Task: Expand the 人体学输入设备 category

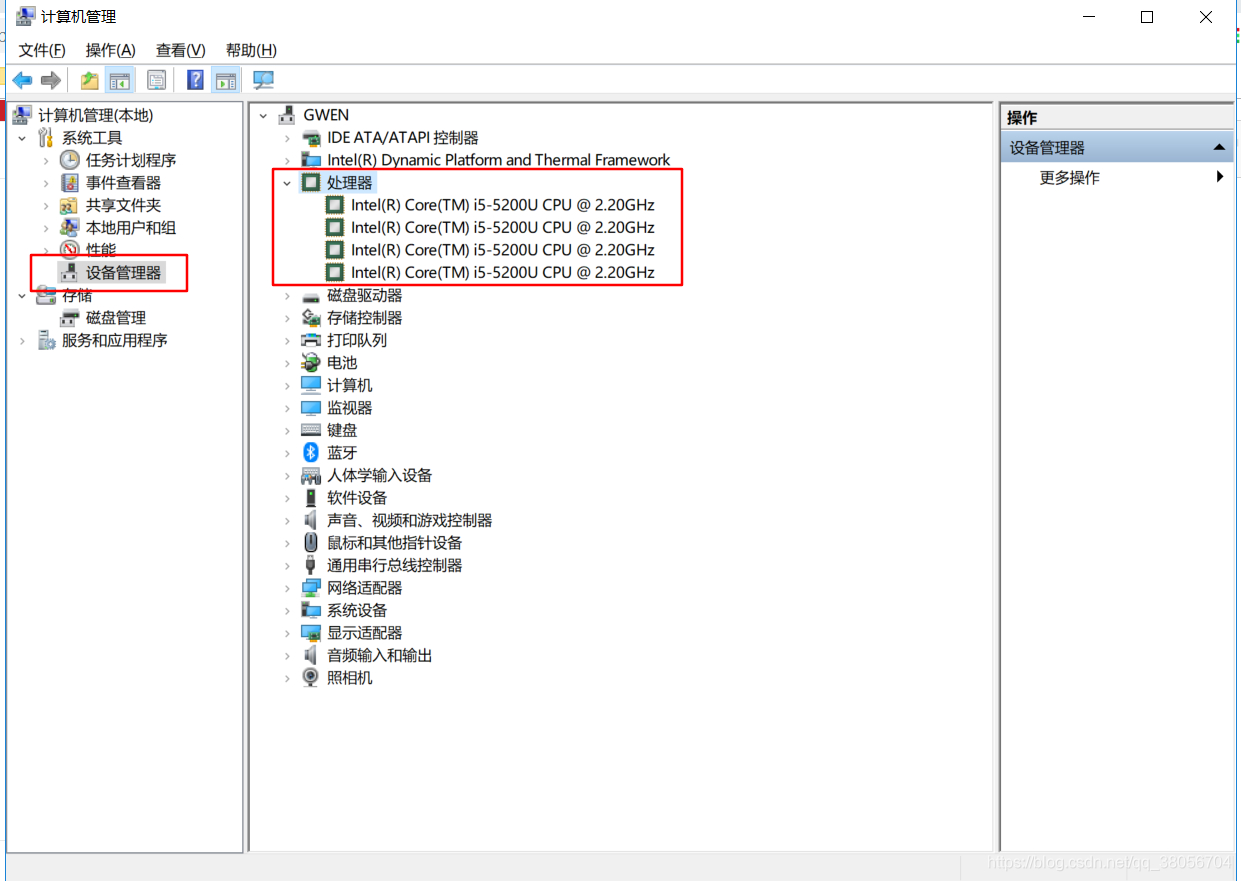Action: click(x=287, y=476)
